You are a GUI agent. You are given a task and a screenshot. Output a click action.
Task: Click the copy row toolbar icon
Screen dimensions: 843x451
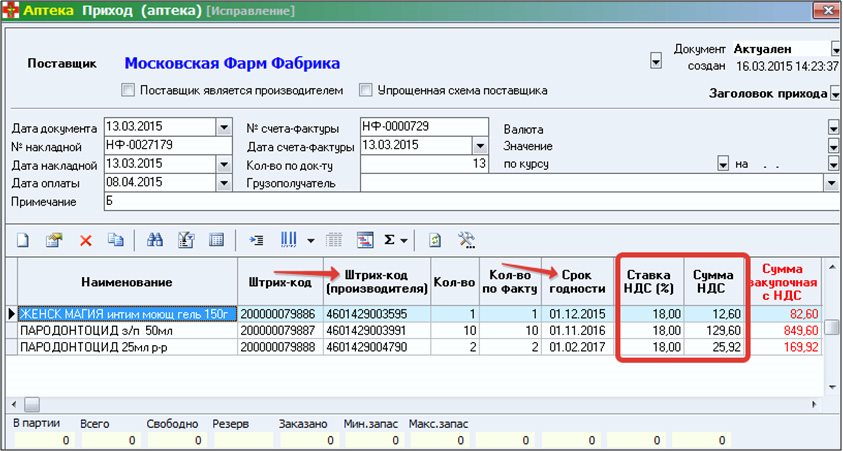115,240
